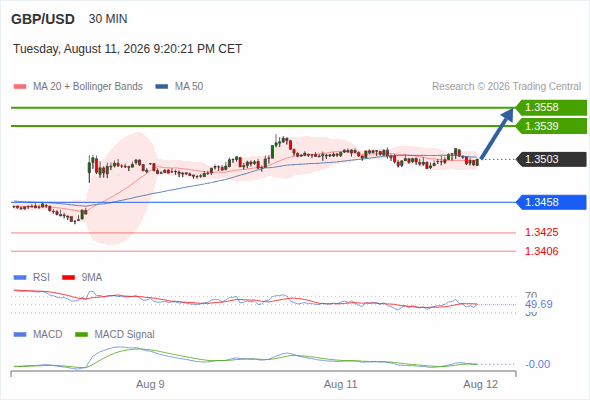Click the MA 50 blue legend swatch

pos(161,87)
